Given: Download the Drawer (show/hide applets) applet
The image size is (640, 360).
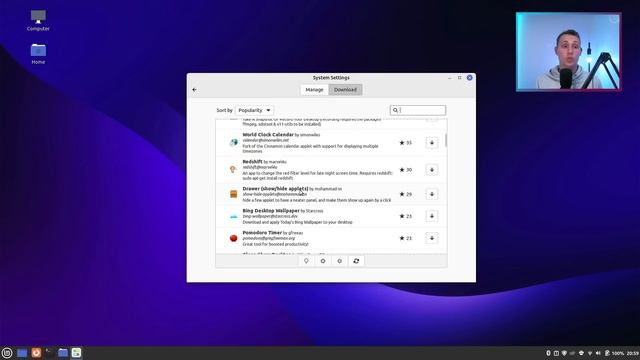Looking at the screenshot, I should coord(432,194).
